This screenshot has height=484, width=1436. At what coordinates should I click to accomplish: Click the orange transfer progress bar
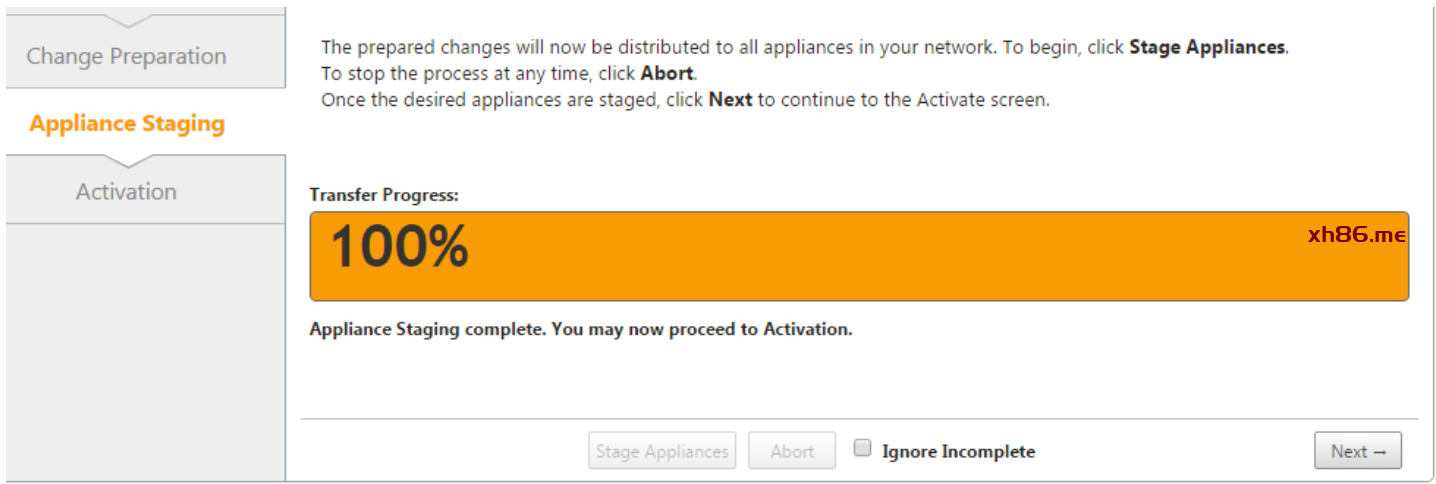click(859, 256)
